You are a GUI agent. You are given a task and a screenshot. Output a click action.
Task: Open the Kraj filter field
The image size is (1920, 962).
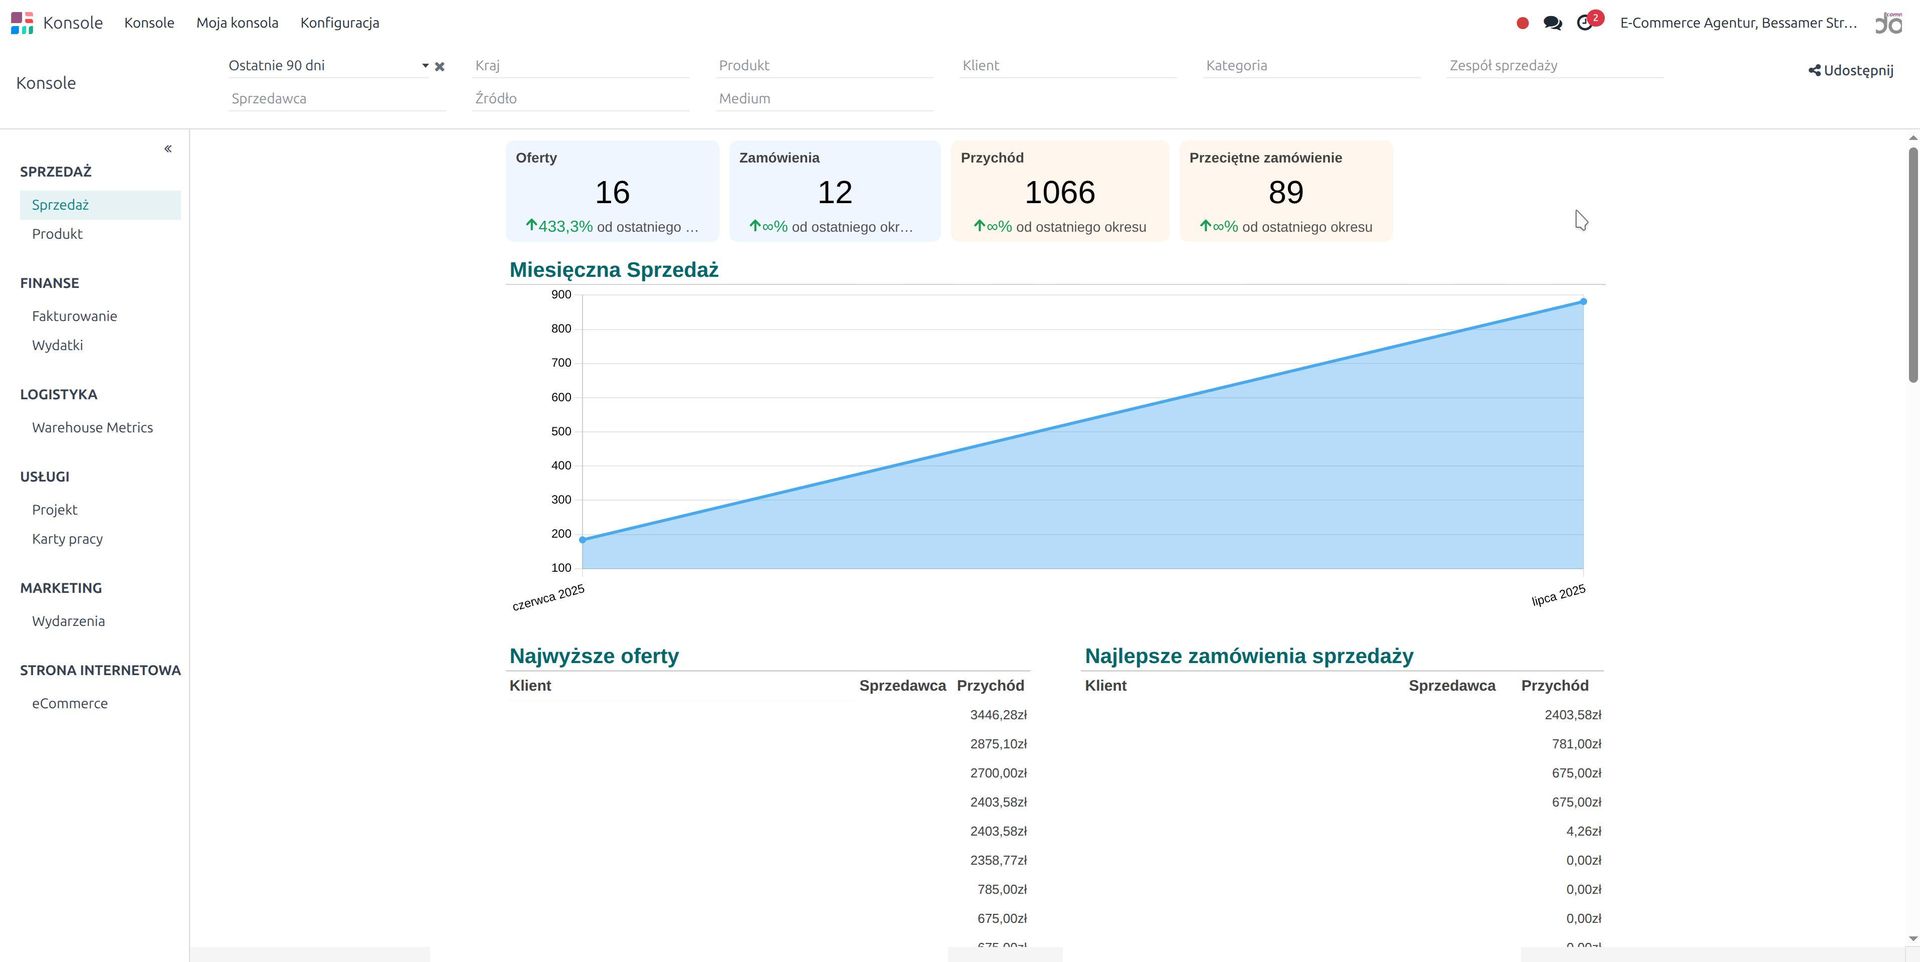click(x=580, y=66)
